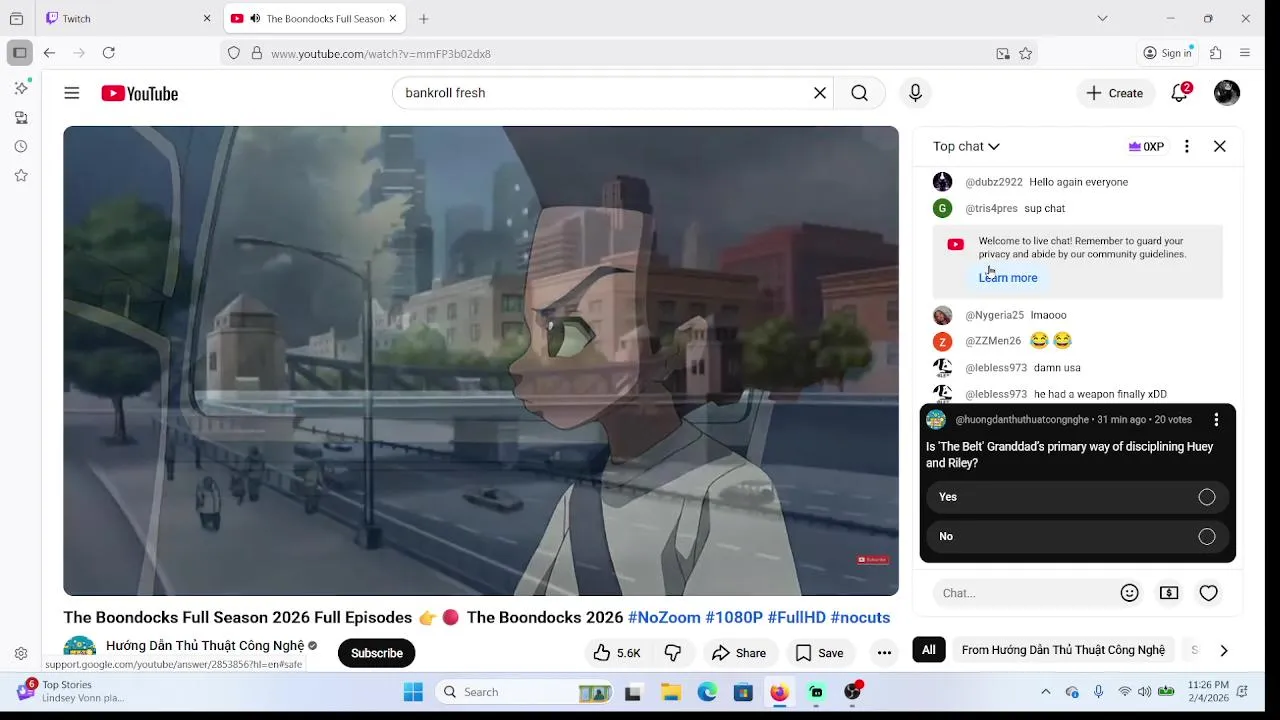This screenshot has height=720, width=1280.
Task: Open Firefox application menu
Action: click(x=1245, y=53)
